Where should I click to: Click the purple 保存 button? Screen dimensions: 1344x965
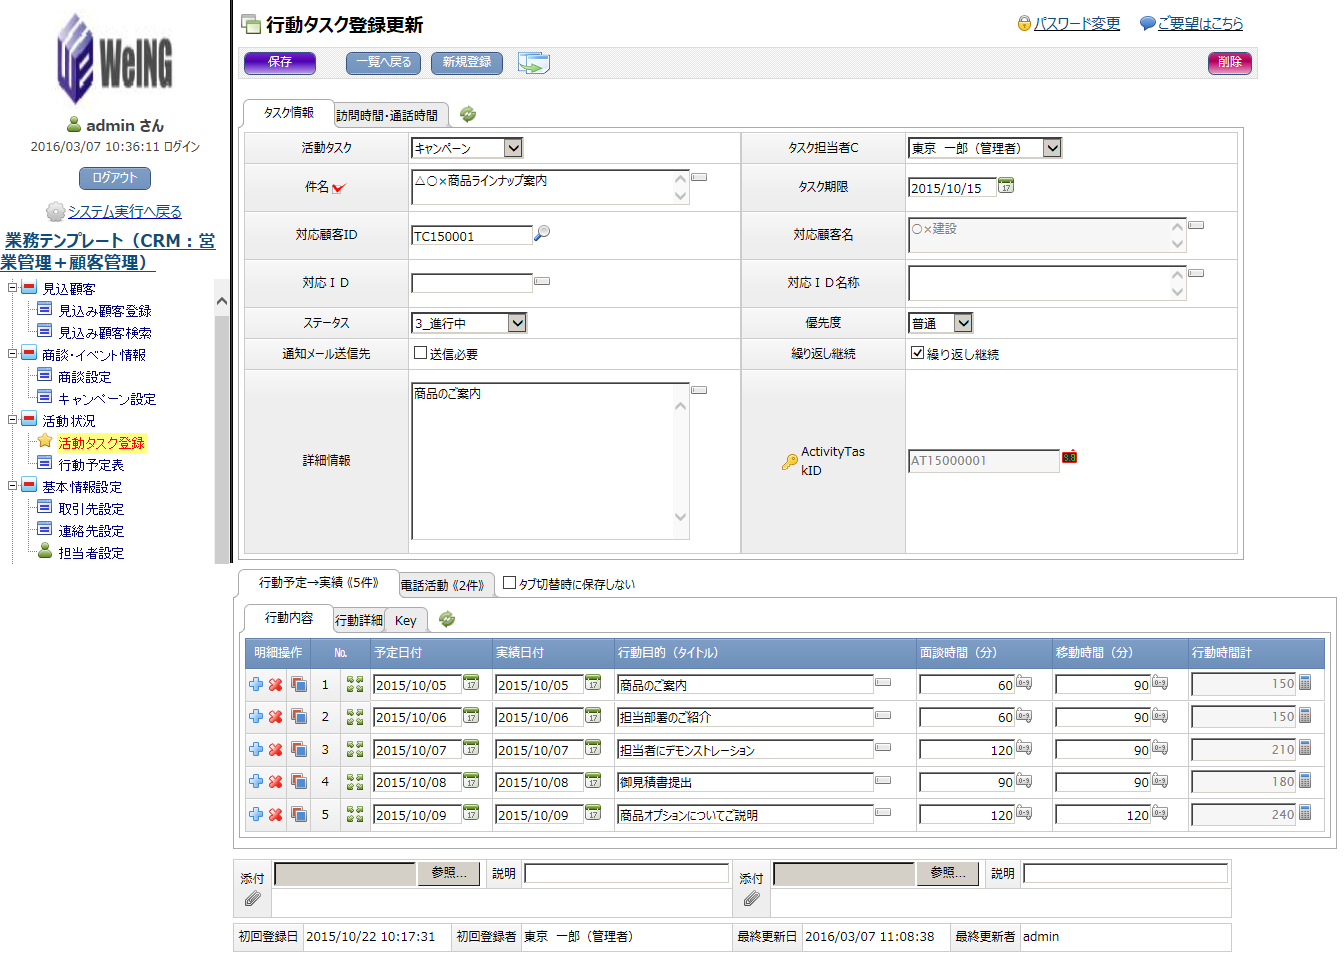click(280, 63)
